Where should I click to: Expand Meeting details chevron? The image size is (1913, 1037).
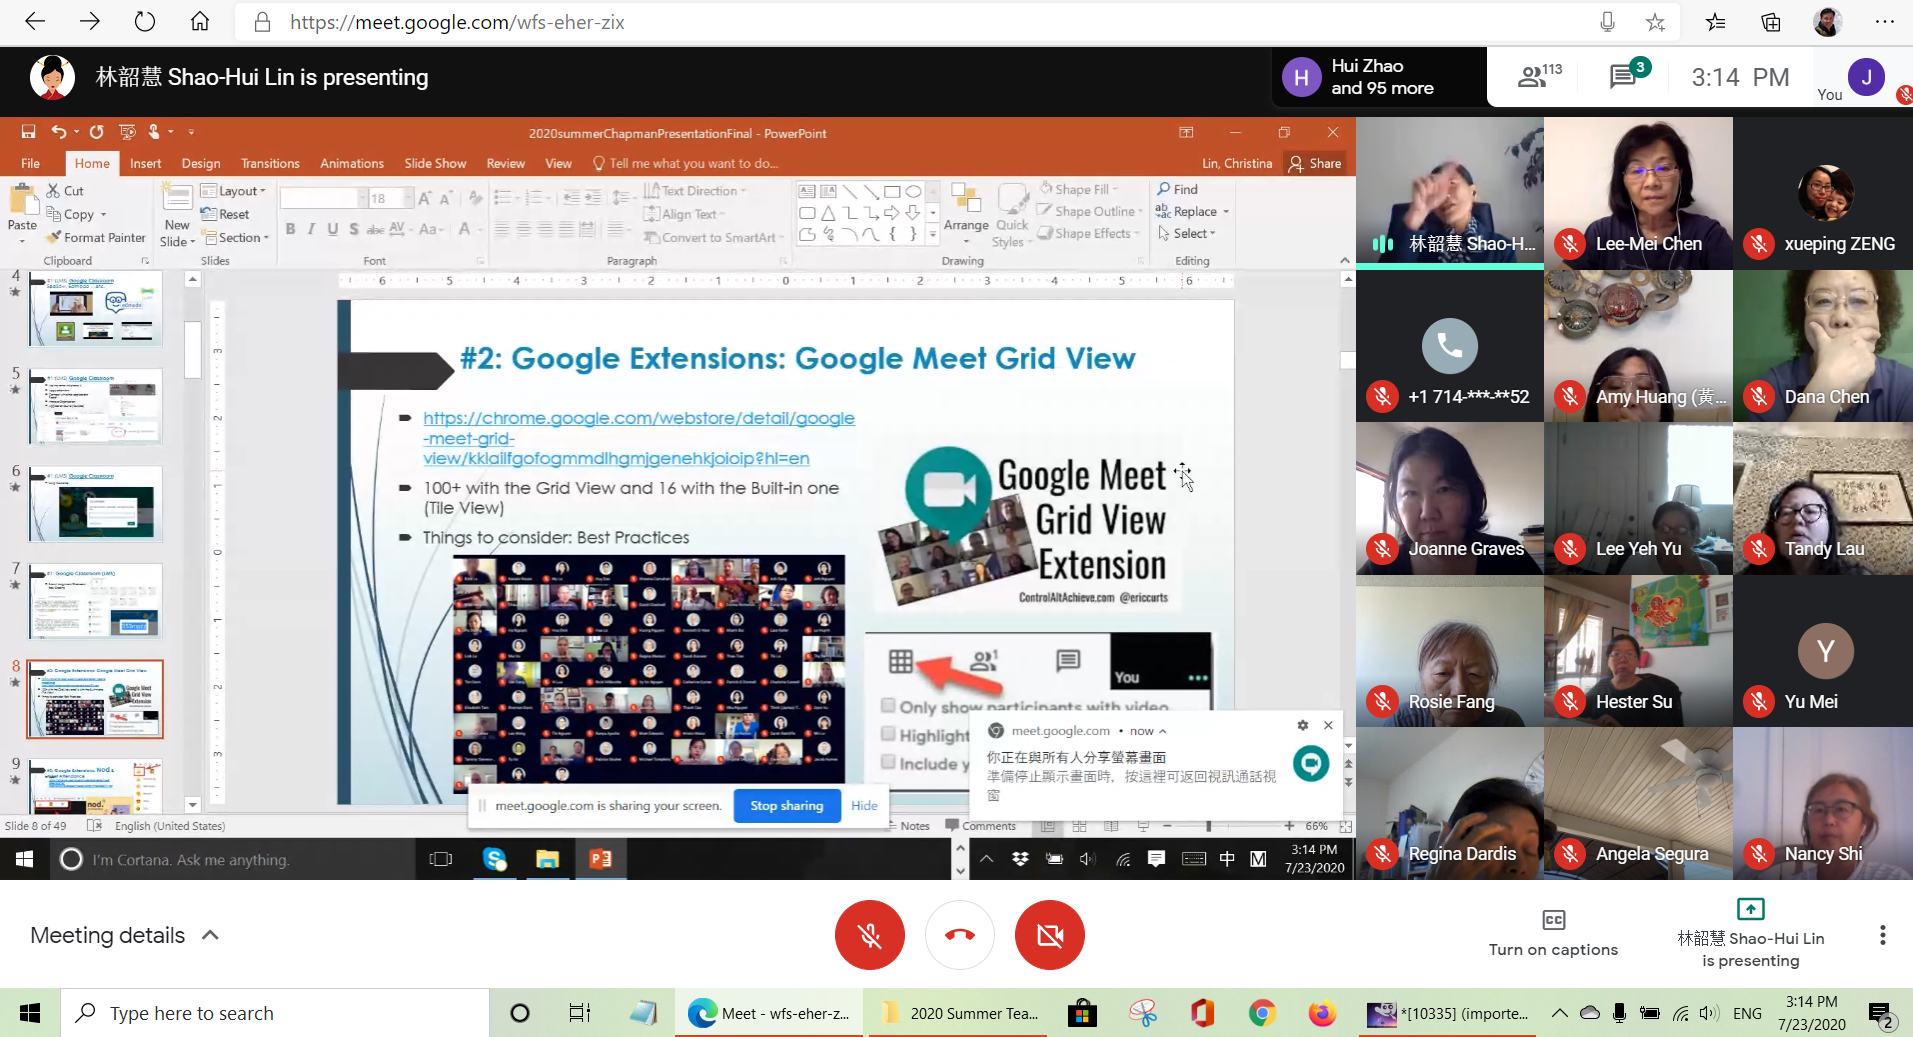211,935
